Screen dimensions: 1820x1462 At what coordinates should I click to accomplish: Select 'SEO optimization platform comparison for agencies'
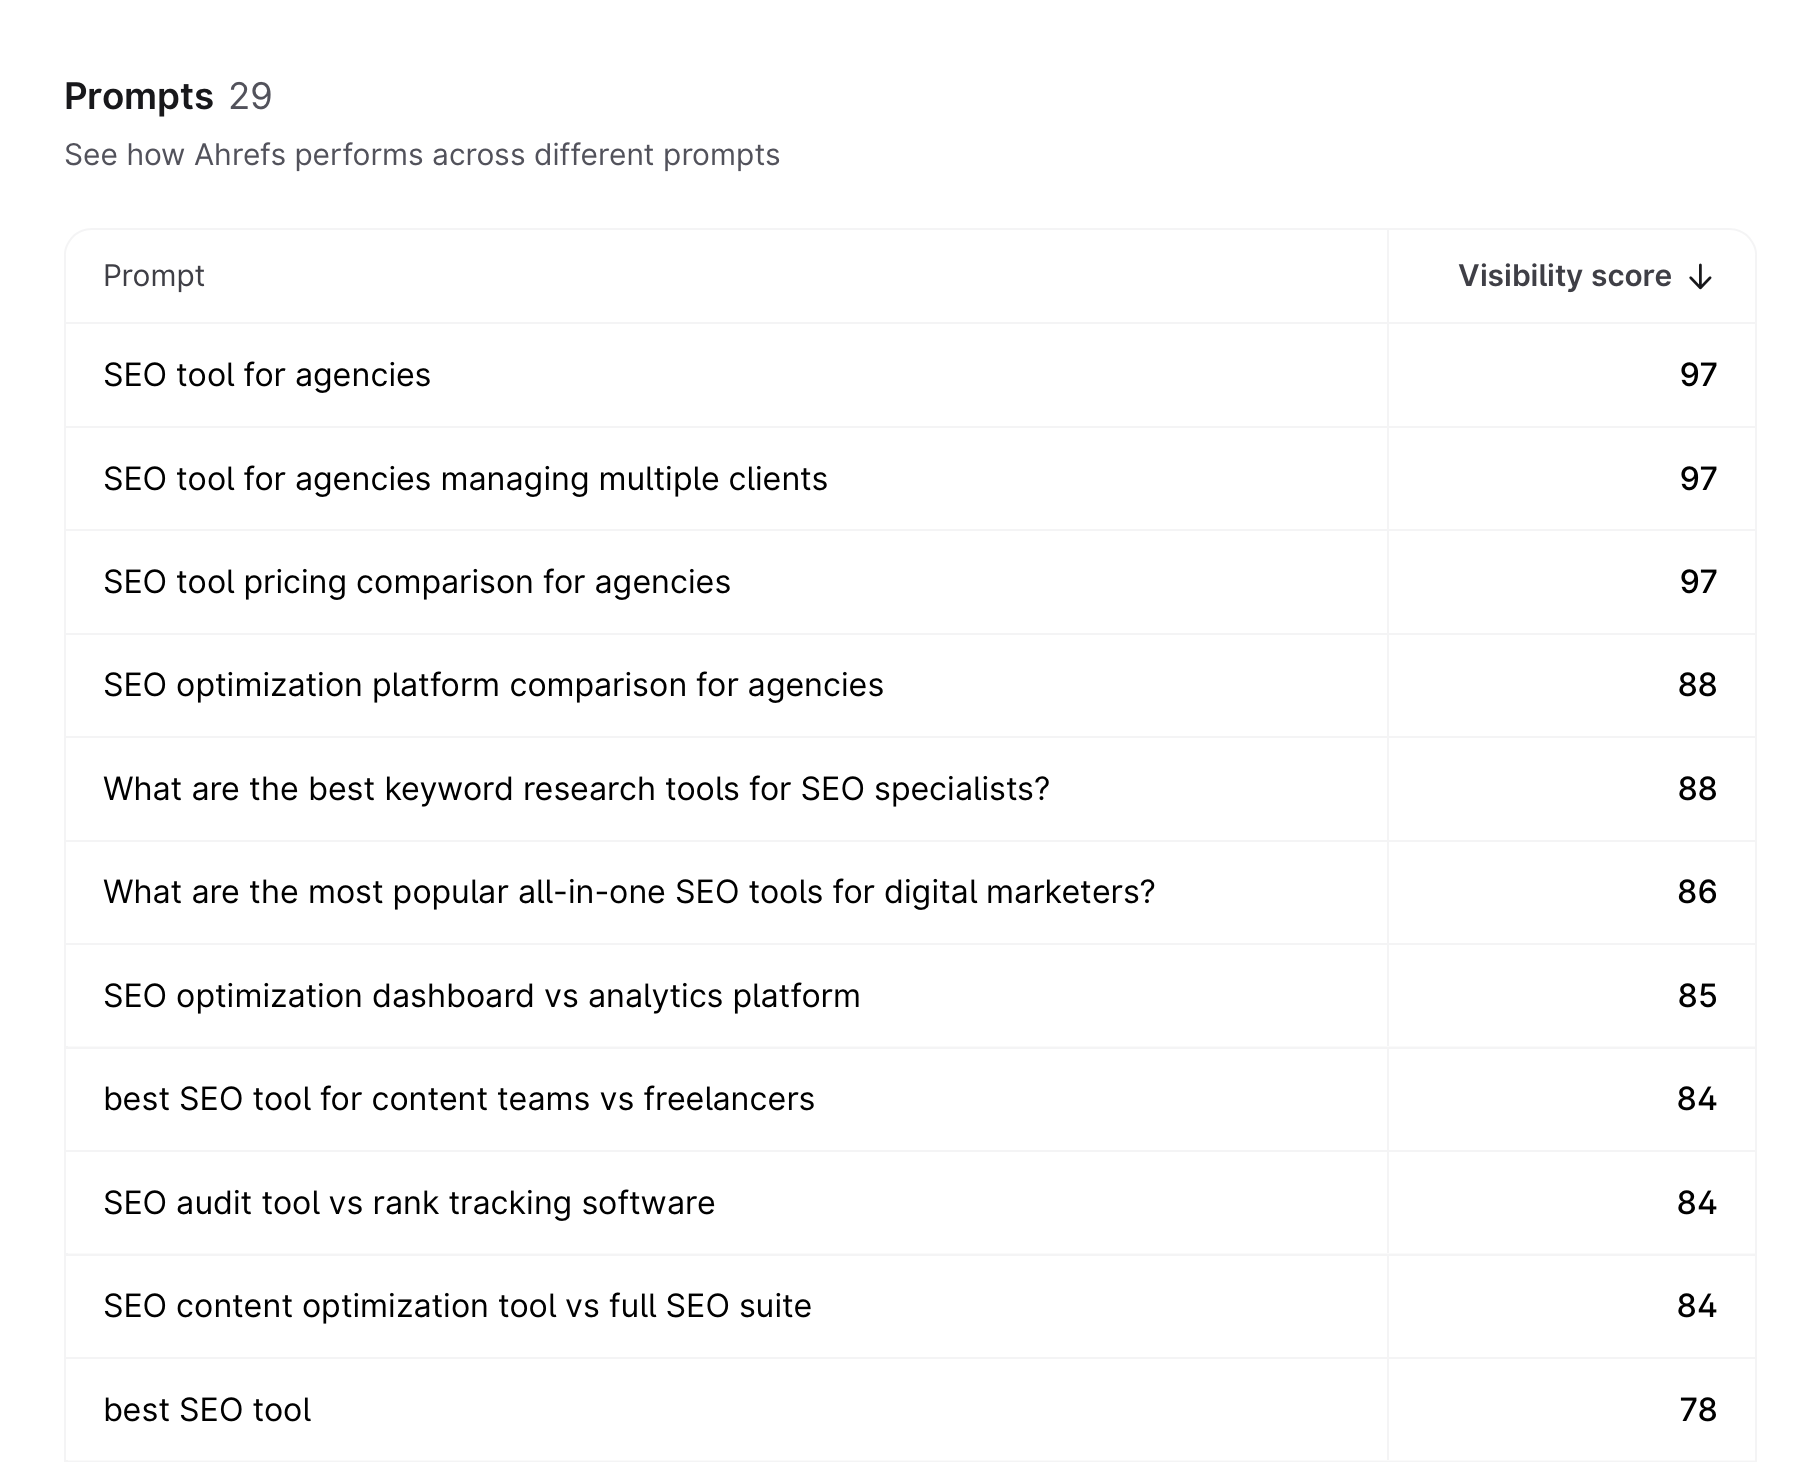(493, 685)
